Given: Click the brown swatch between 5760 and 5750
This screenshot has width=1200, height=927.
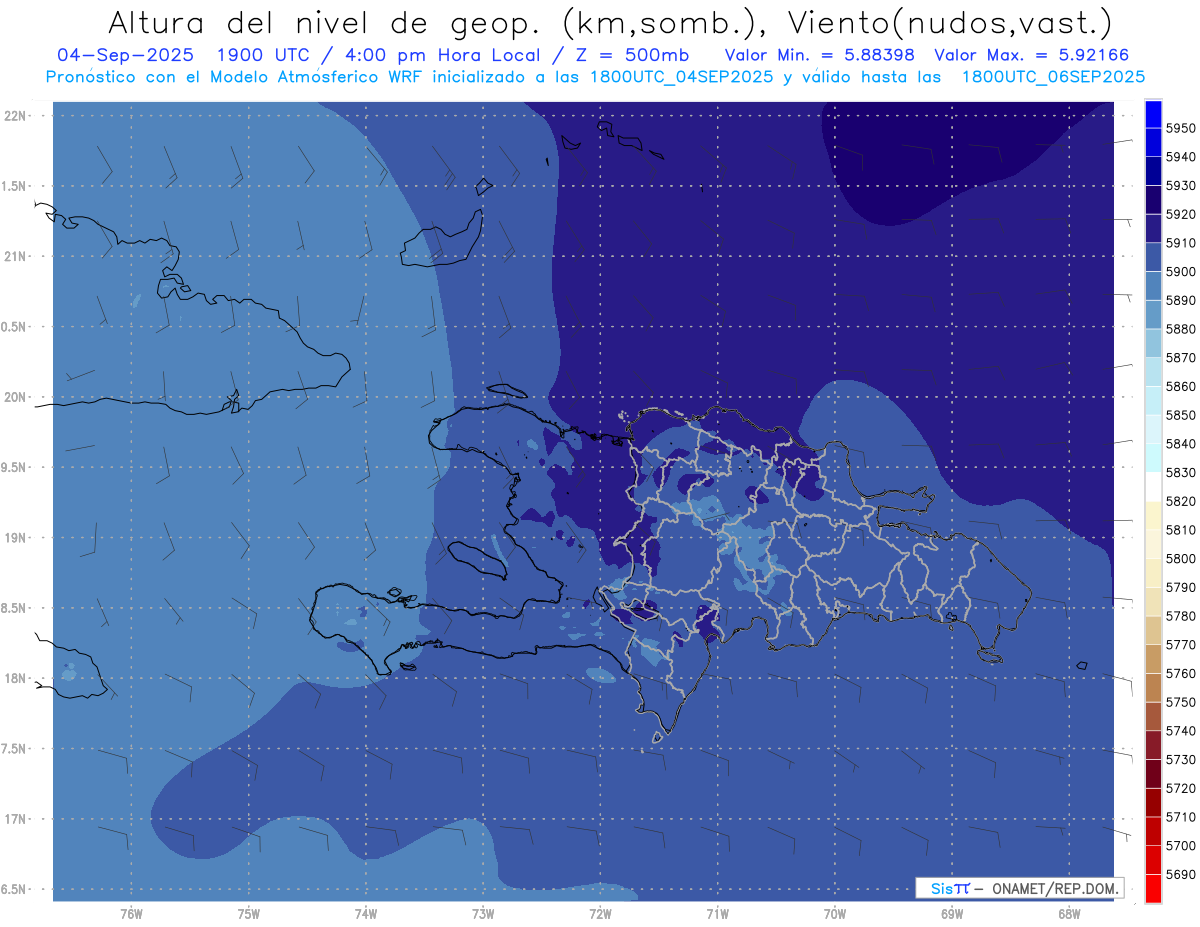Looking at the screenshot, I should point(1152,688).
